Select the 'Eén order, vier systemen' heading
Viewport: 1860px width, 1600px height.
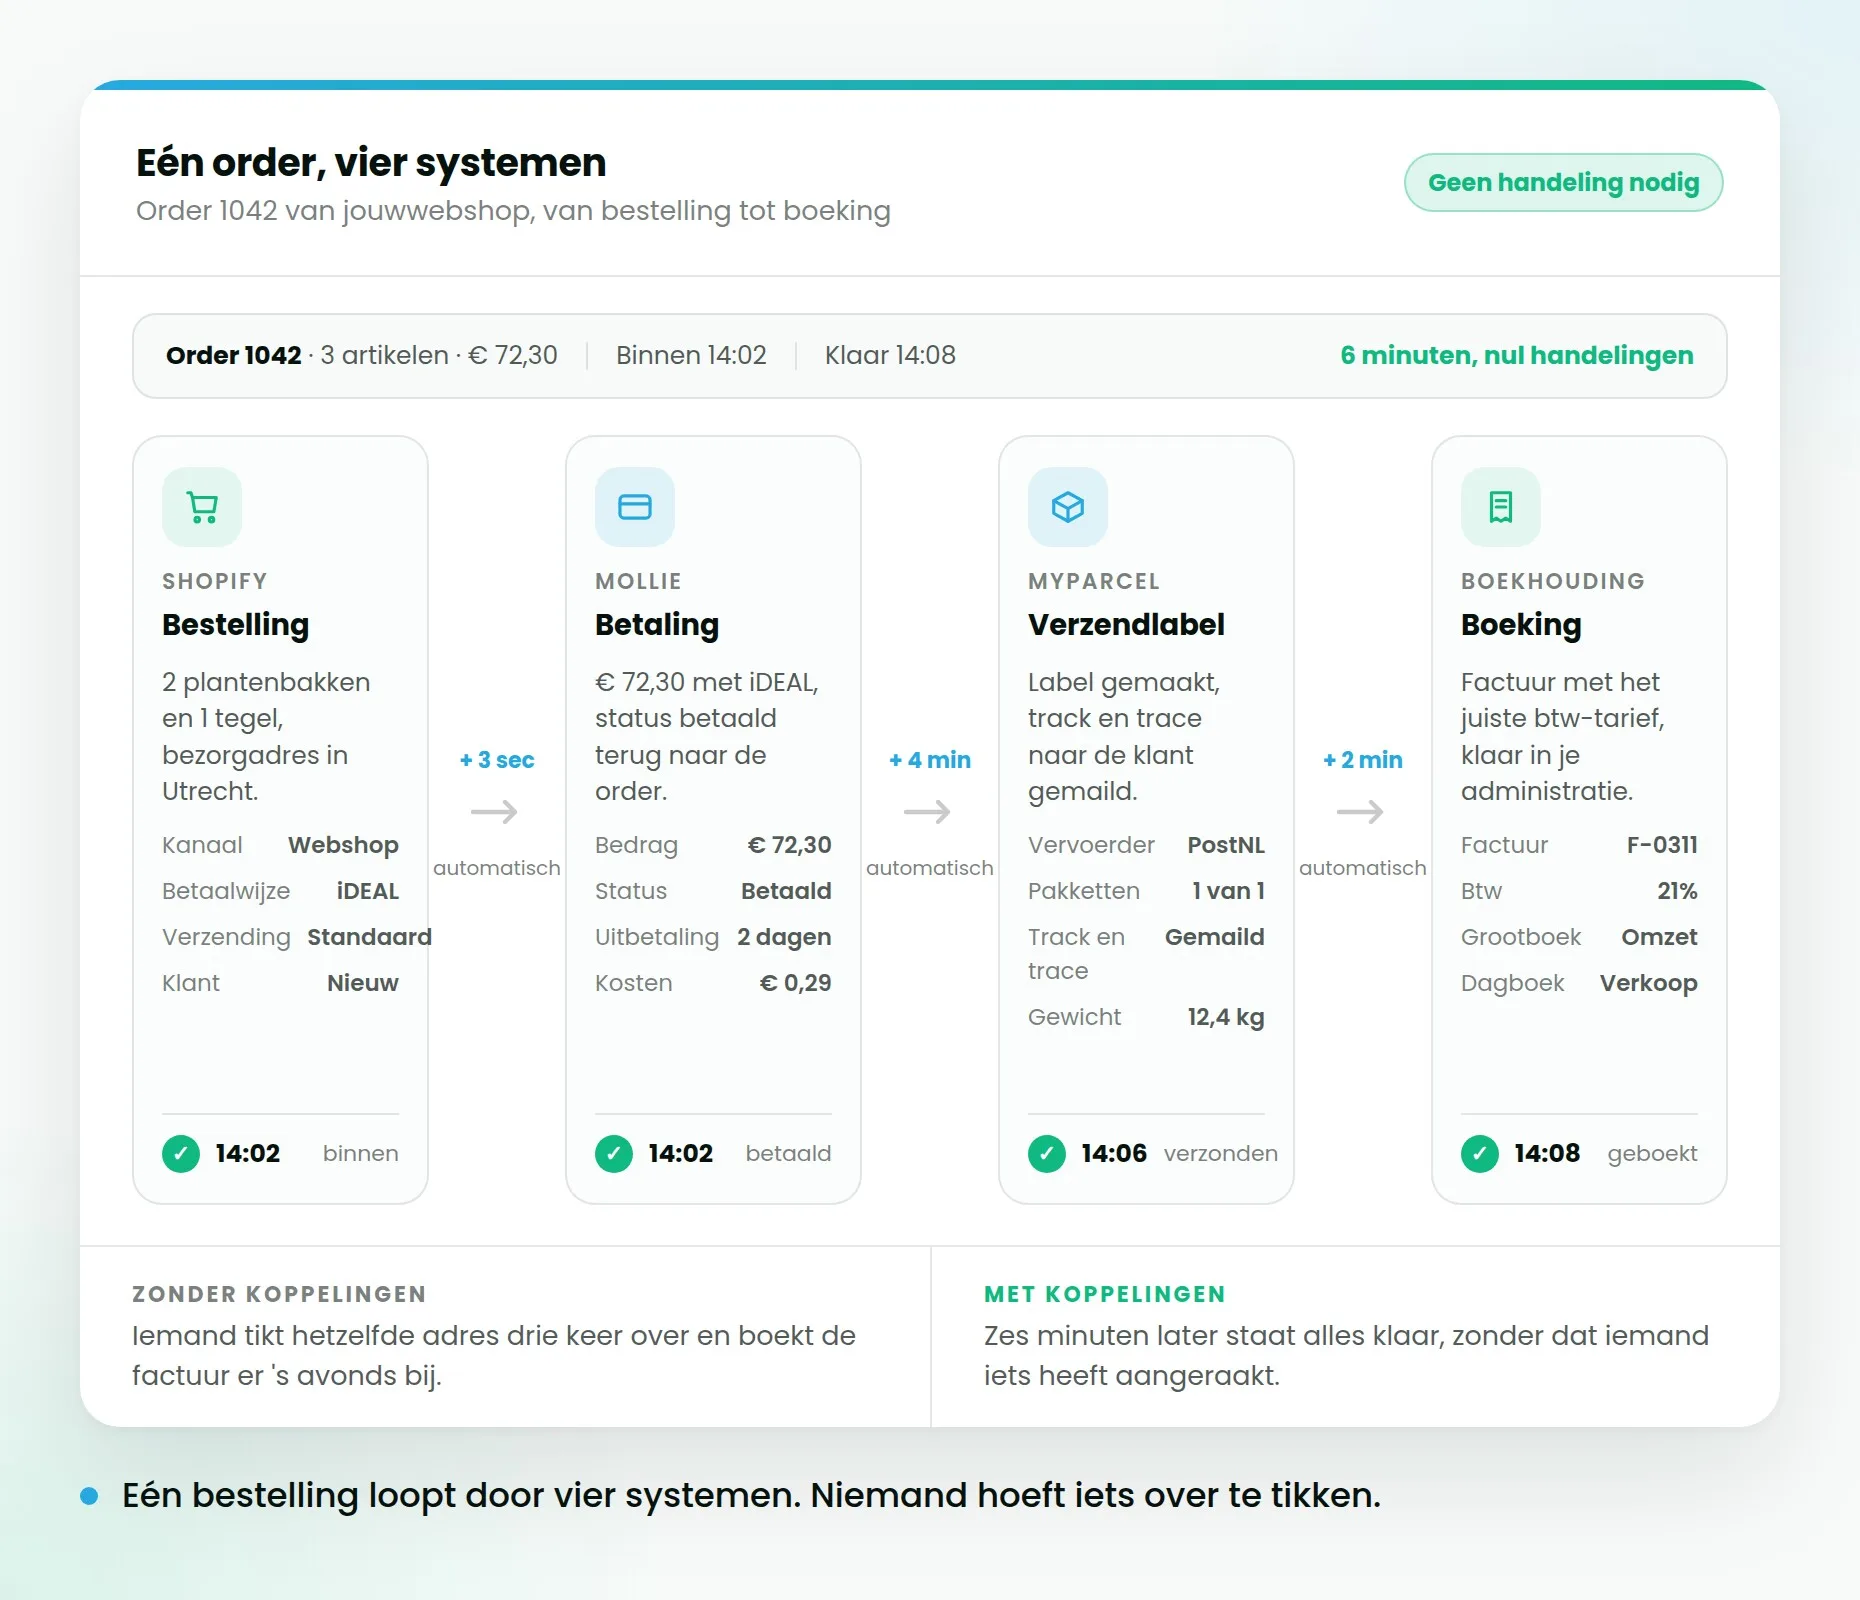371,162
